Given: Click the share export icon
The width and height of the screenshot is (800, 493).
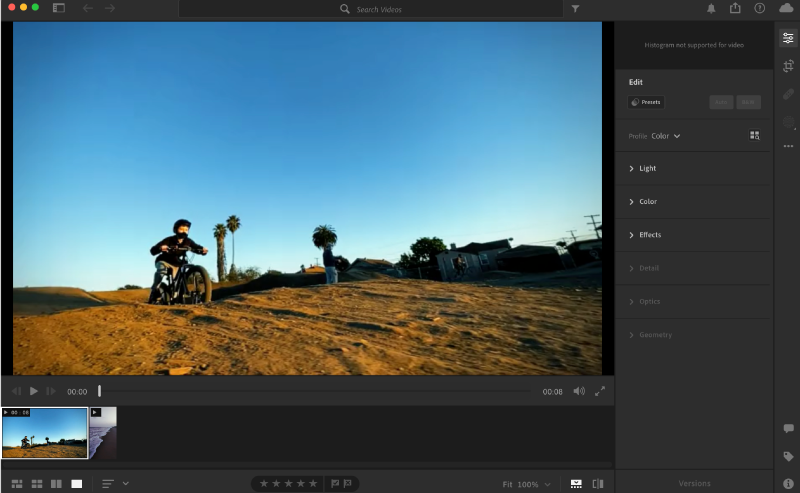Looking at the screenshot, I should pos(735,8).
